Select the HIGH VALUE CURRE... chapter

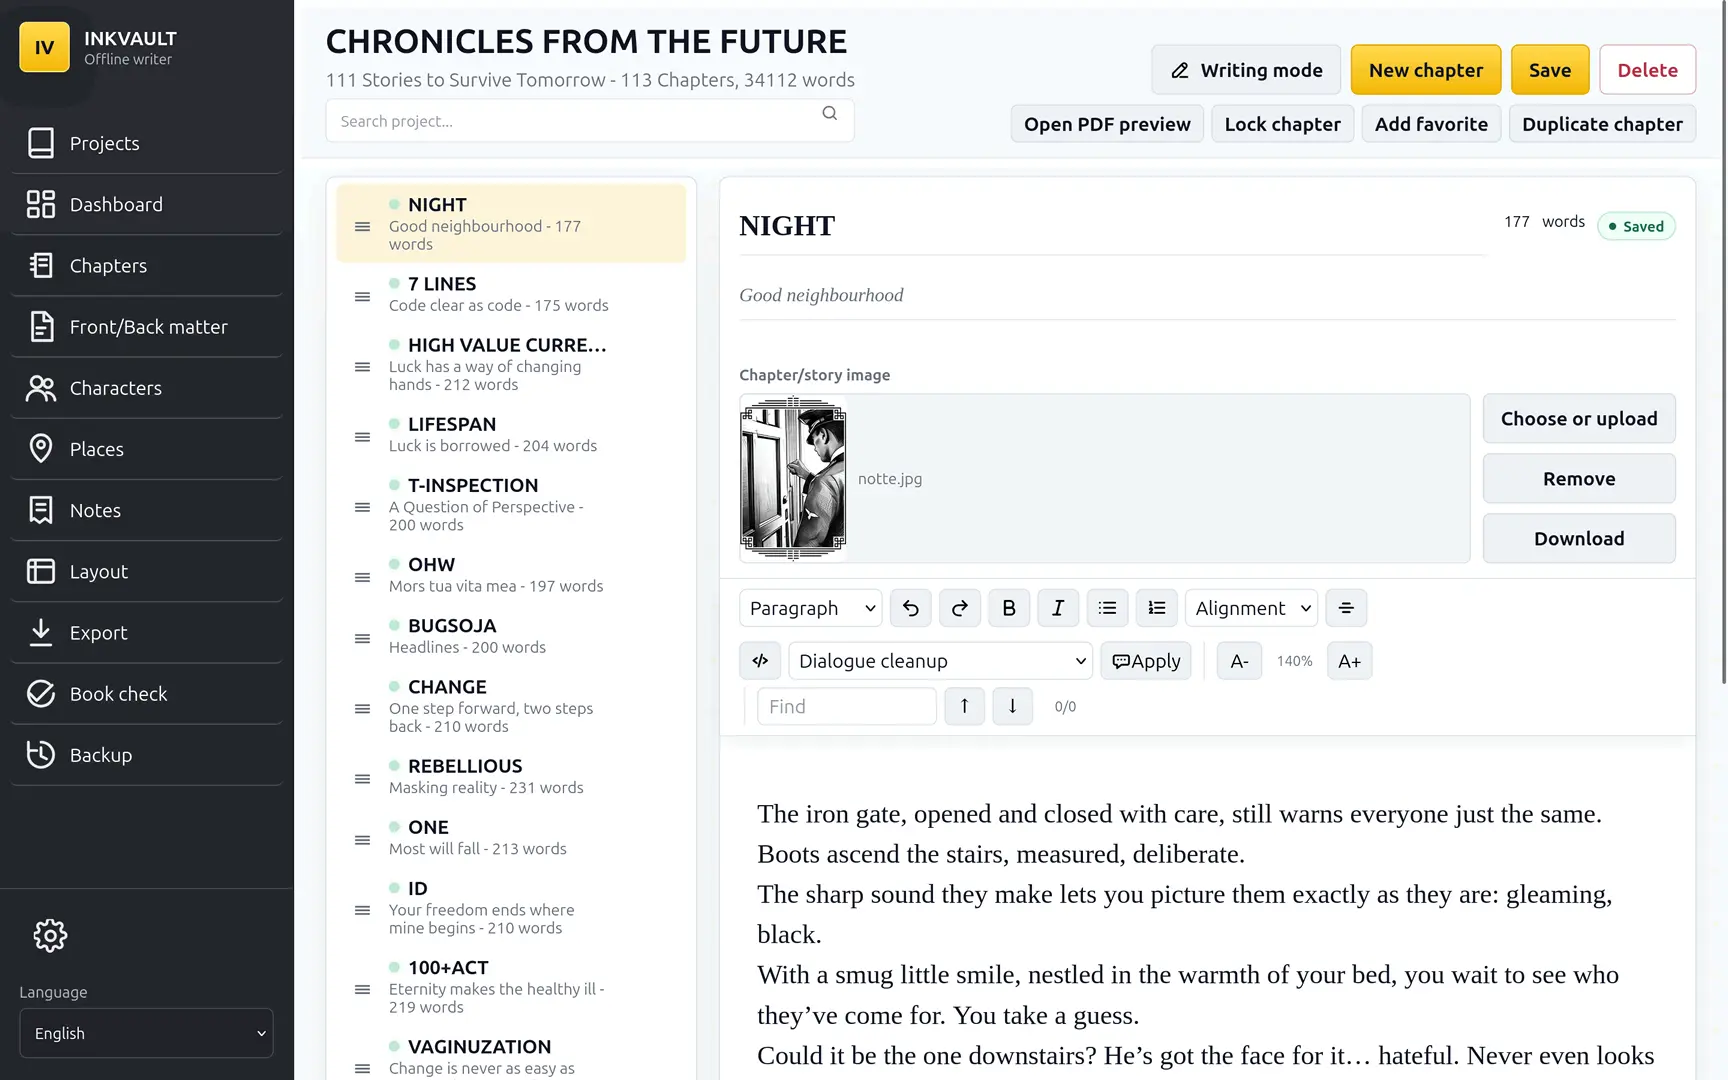coord(511,364)
